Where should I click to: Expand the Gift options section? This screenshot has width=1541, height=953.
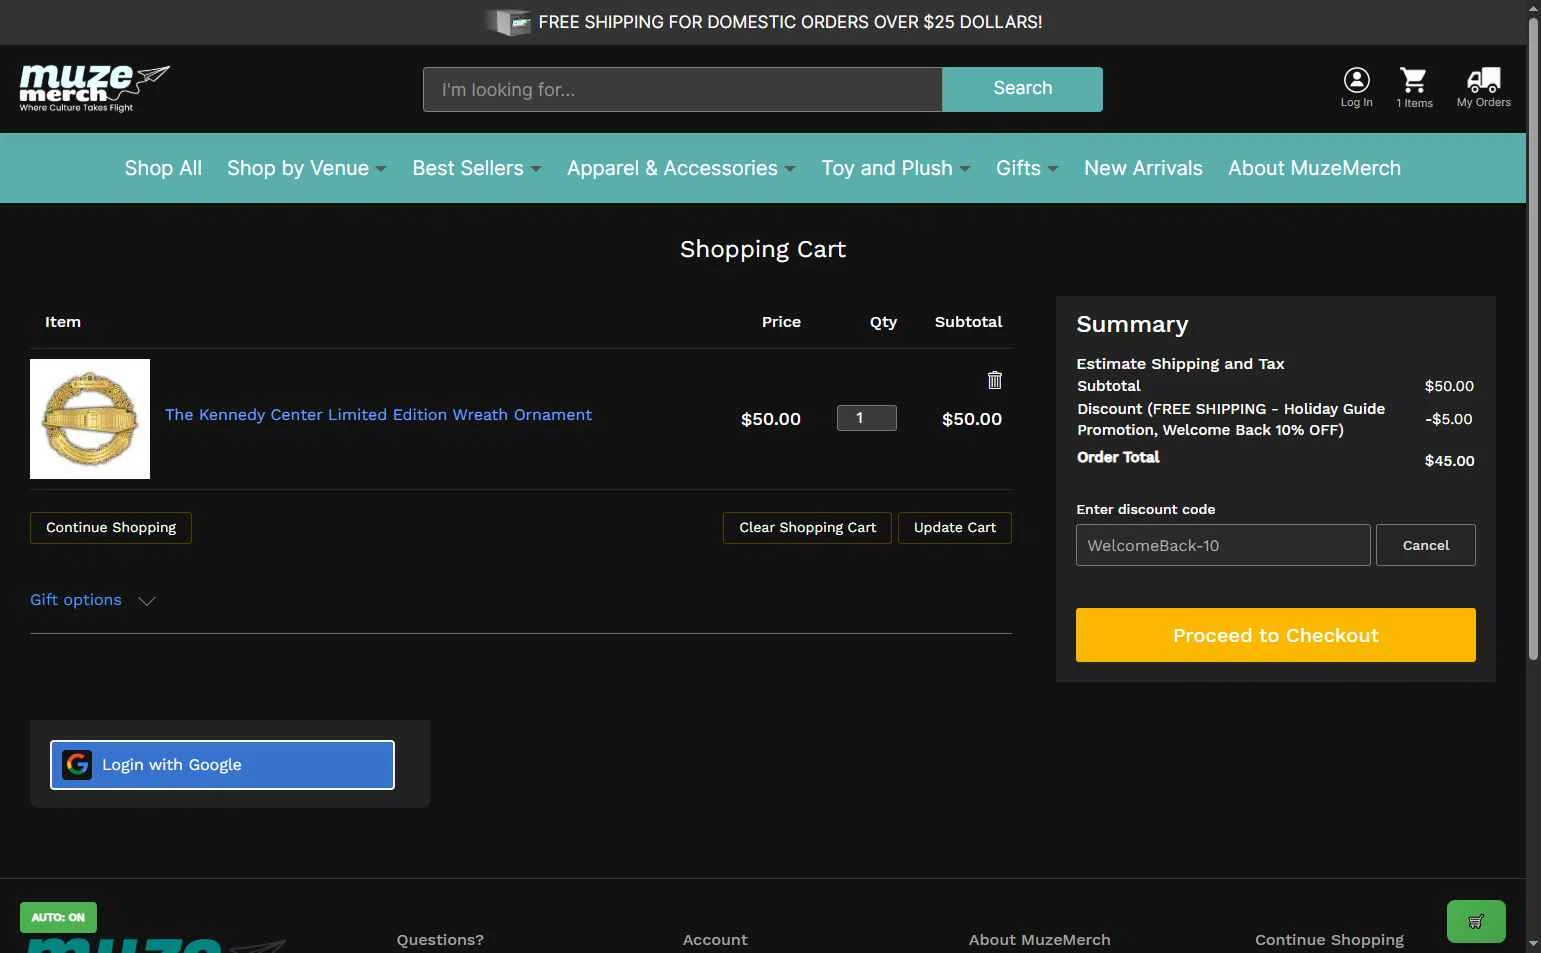(x=93, y=600)
